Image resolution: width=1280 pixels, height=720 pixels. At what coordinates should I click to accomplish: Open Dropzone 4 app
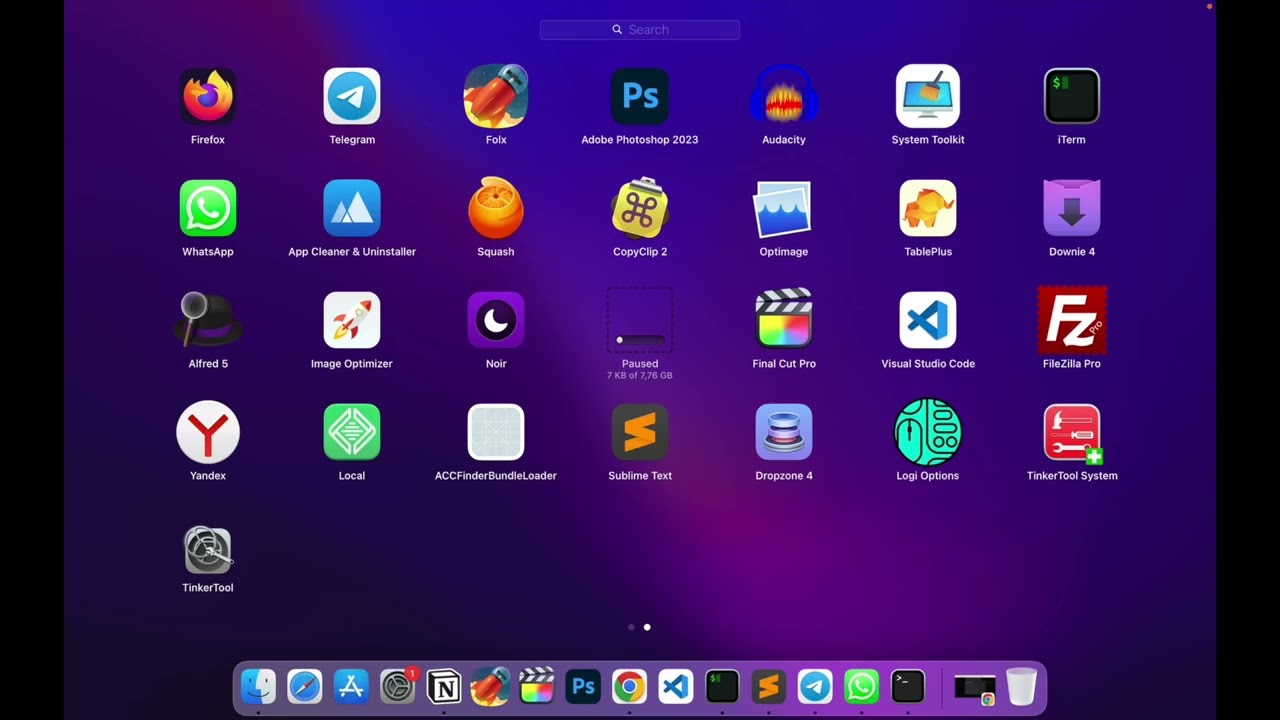pos(784,433)
